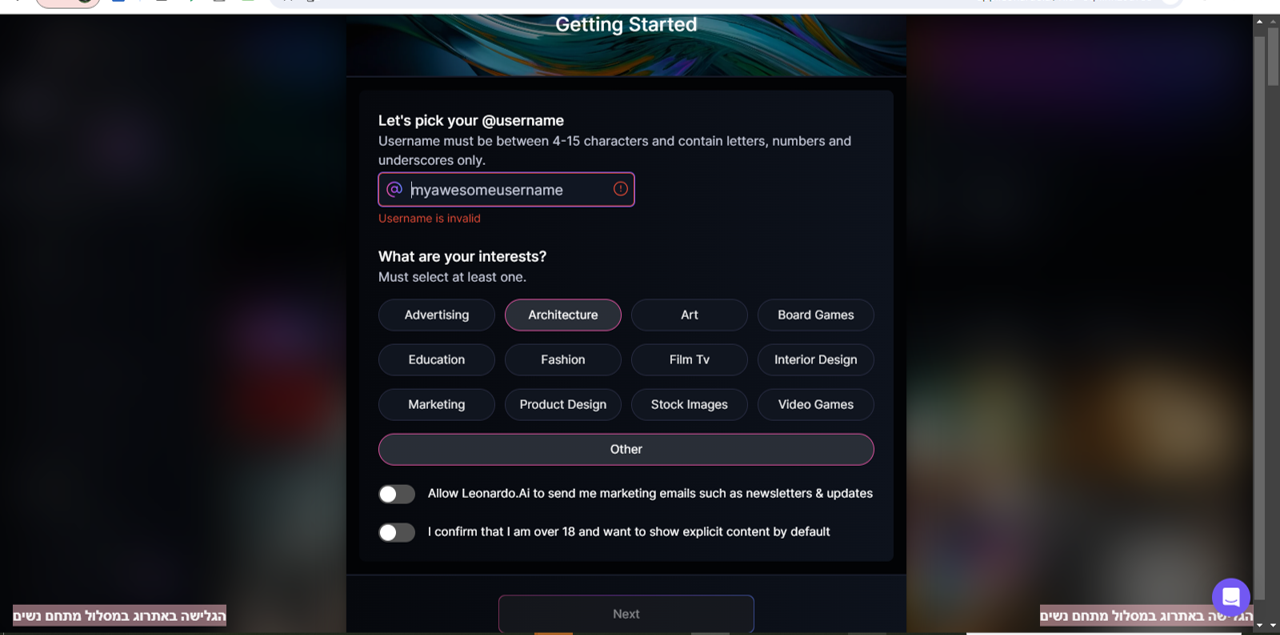Image resolution: width=1280 pixels, height=635 pixels.
Task: Select the Art interest
Action: tap(689, 315)
